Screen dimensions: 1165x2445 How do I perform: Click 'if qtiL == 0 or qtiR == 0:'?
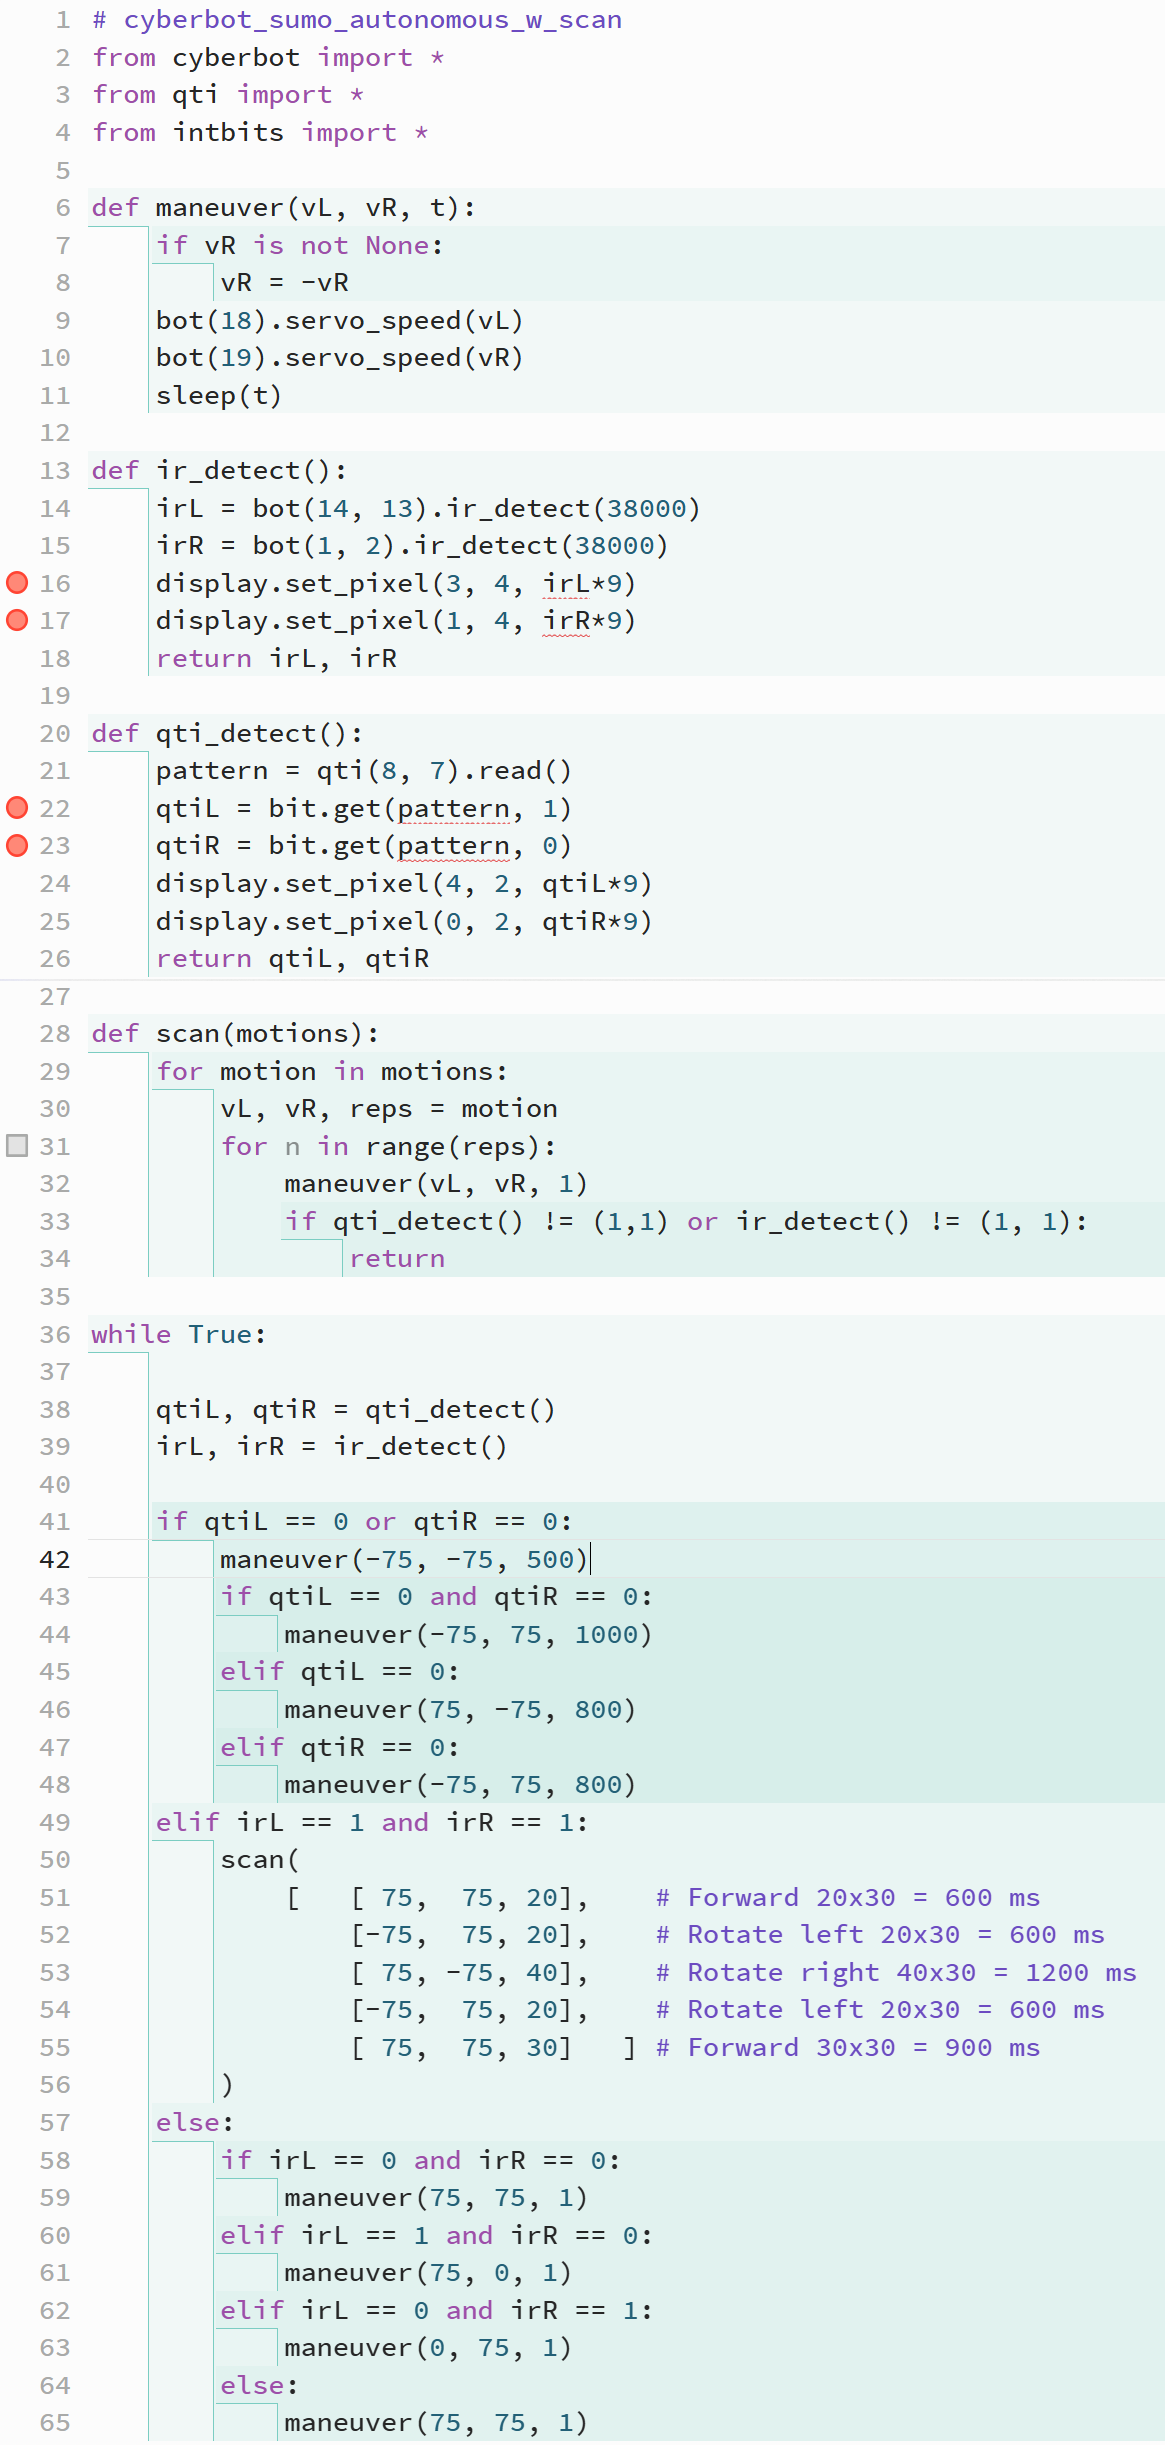point(364,1522)
